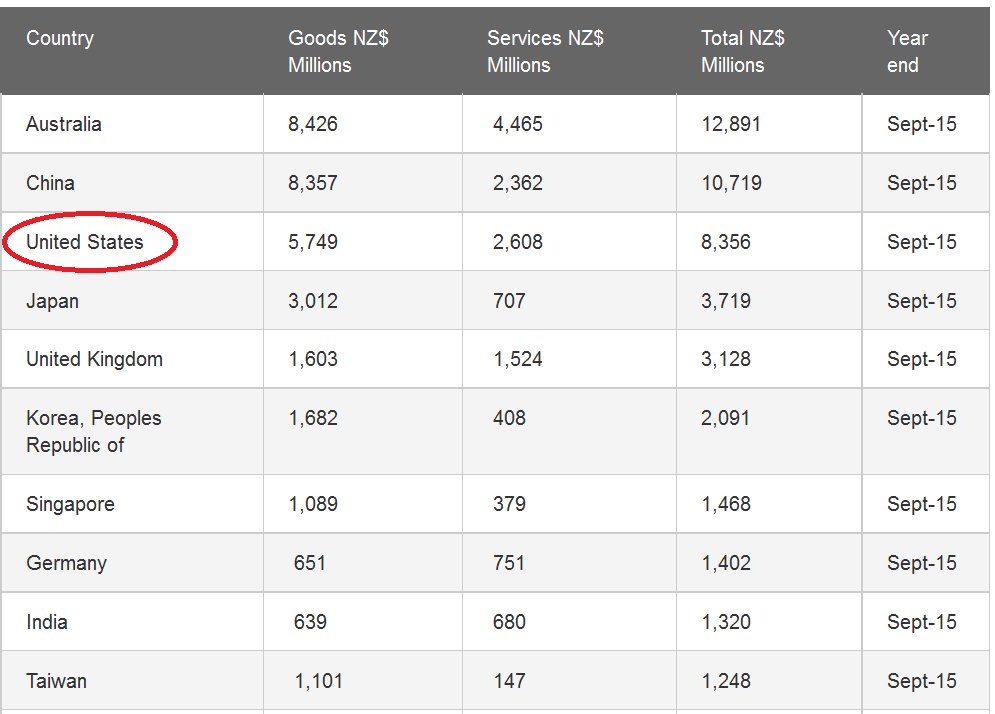
Task: Click the Singapore country cell
Action: 70,504
